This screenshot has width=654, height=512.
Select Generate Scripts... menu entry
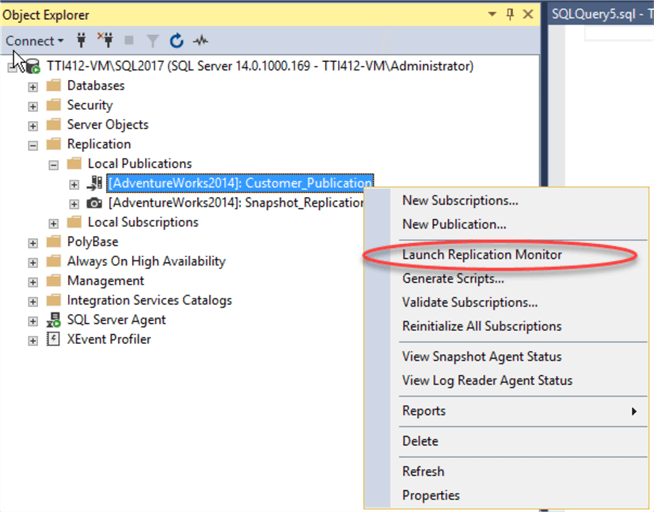506,278
